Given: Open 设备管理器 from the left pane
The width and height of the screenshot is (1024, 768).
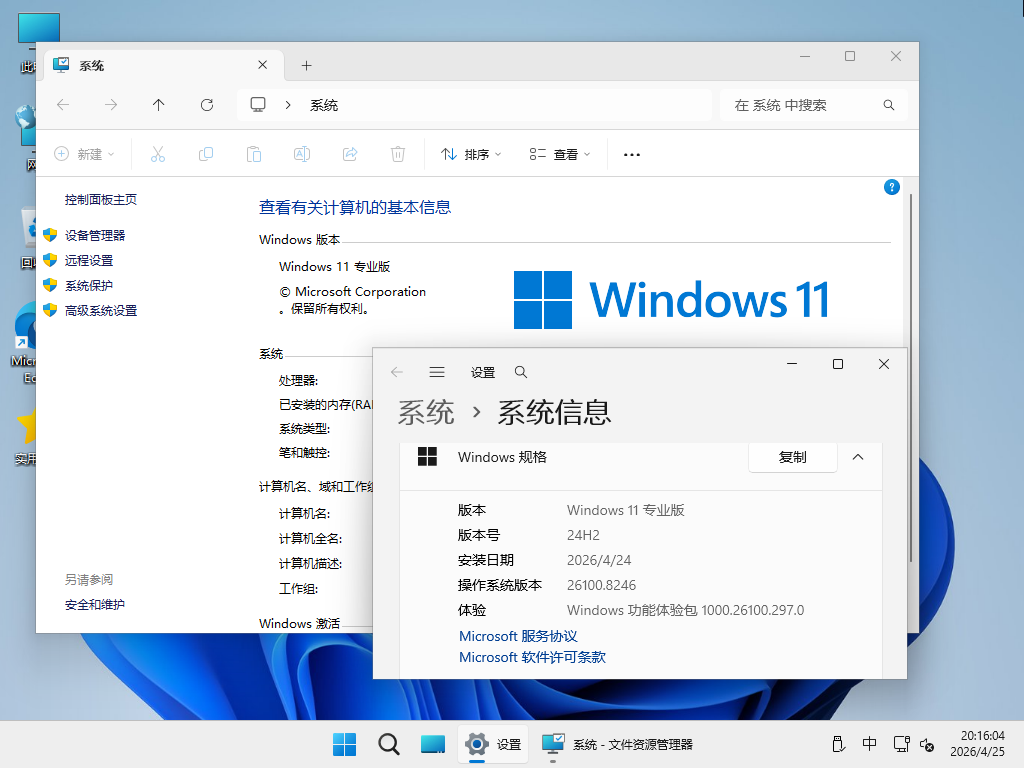Looking at the screenshot, I should click(95, 235).
